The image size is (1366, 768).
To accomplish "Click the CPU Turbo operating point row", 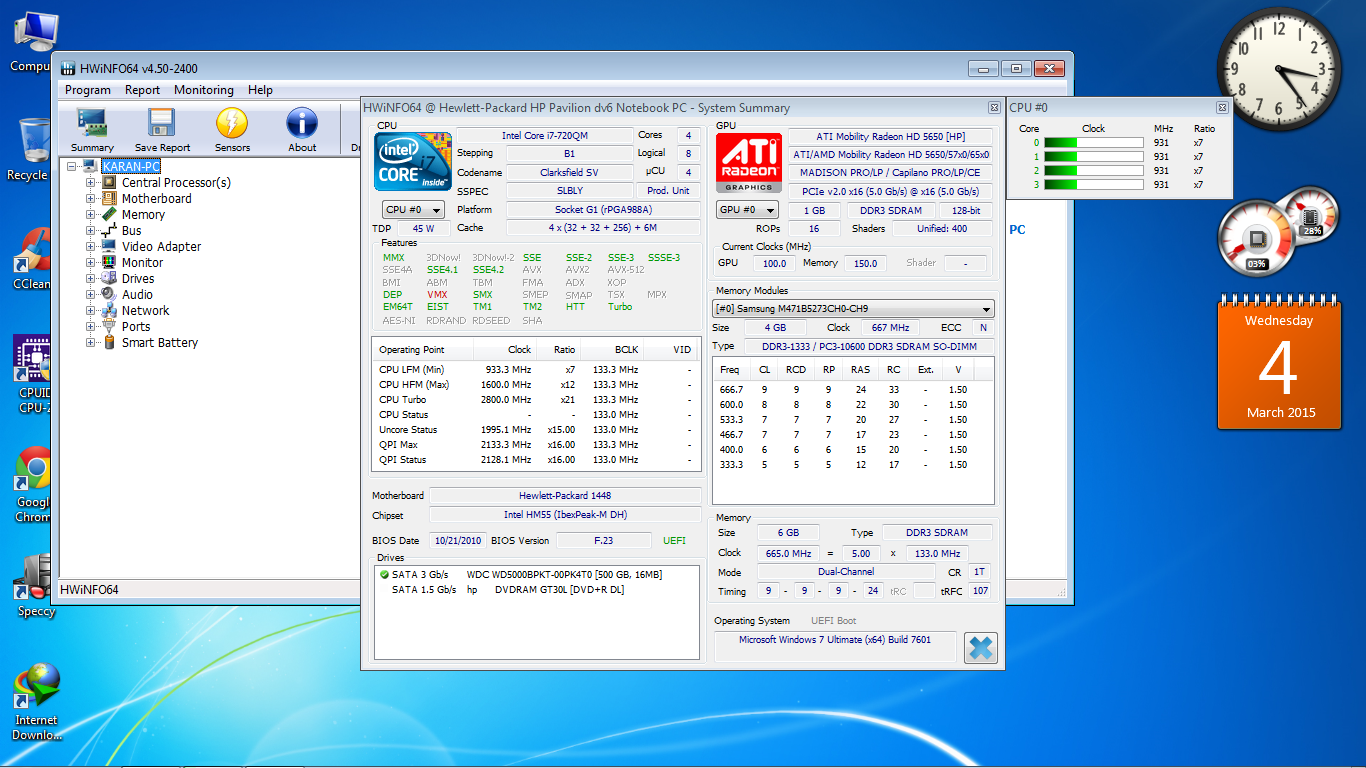I will (536, 400).
